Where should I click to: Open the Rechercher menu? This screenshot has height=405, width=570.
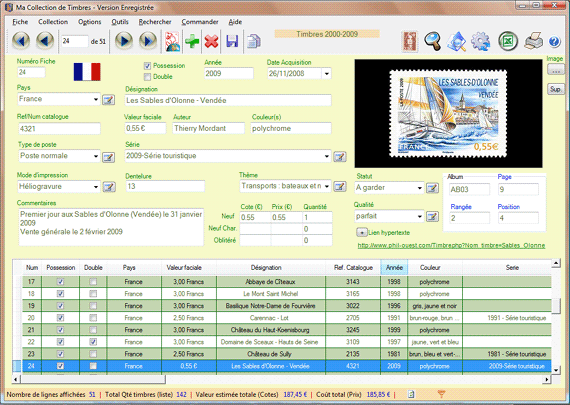(155, 22)
